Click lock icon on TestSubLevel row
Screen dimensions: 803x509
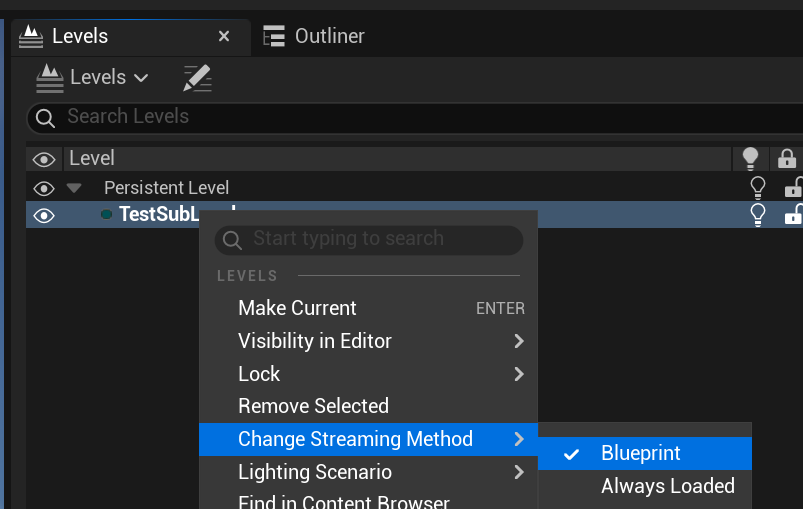[793, 215]
